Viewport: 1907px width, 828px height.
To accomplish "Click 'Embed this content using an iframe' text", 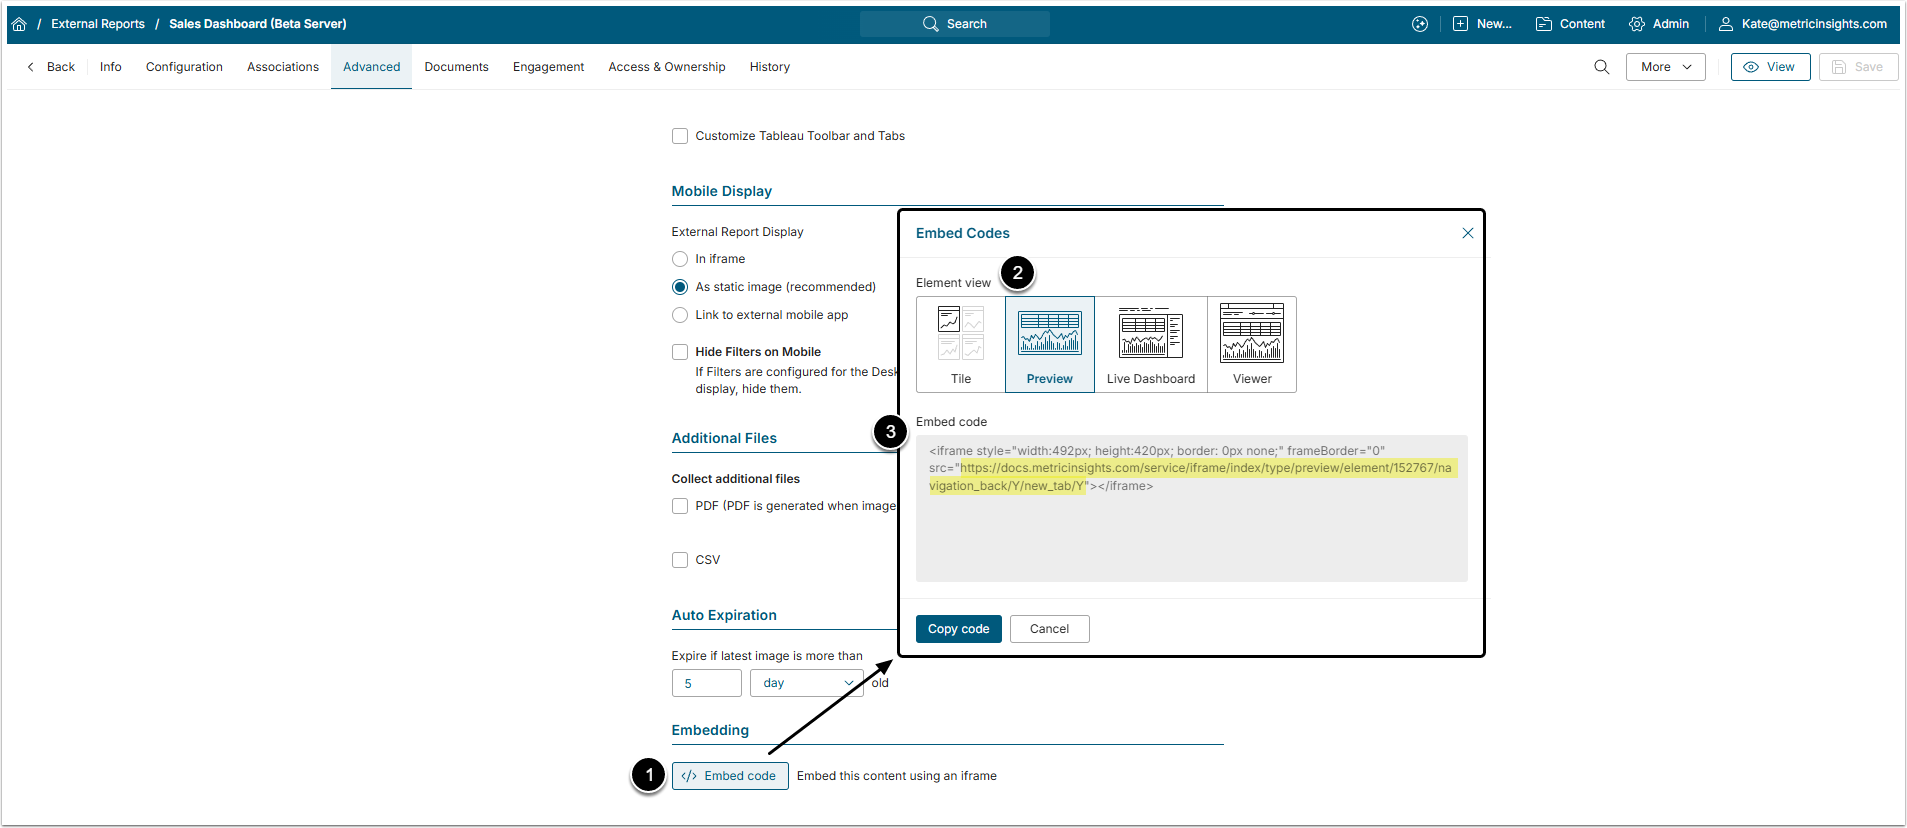I will pos(897,776).
